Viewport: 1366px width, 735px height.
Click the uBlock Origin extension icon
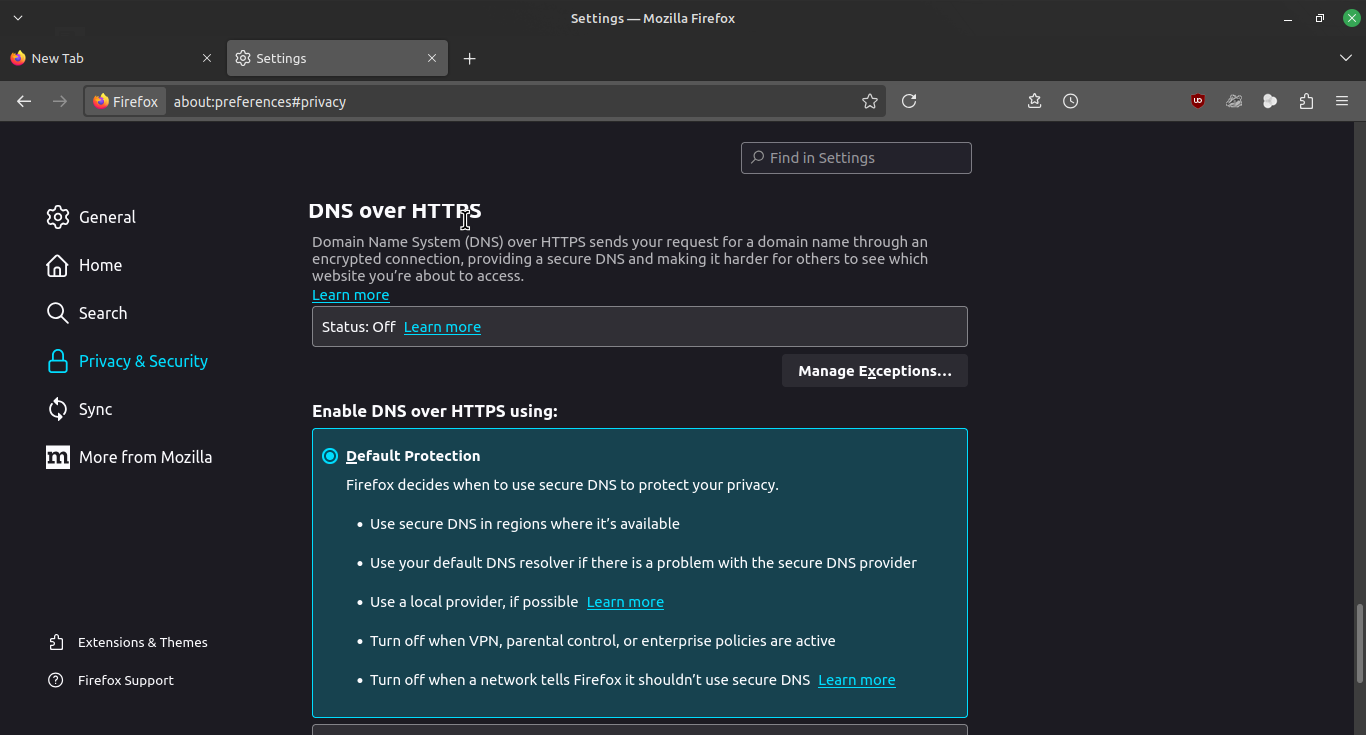point(1197,101)
